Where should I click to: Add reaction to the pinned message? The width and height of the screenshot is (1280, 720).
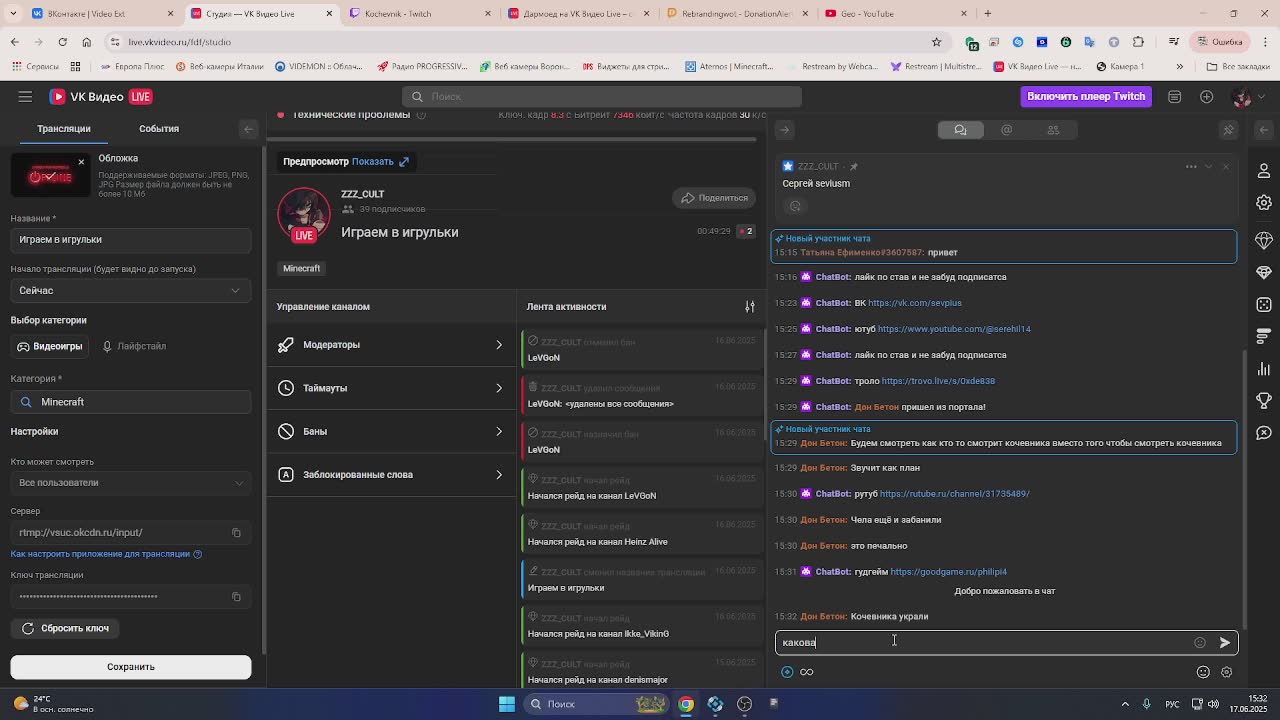click(795, 206)
